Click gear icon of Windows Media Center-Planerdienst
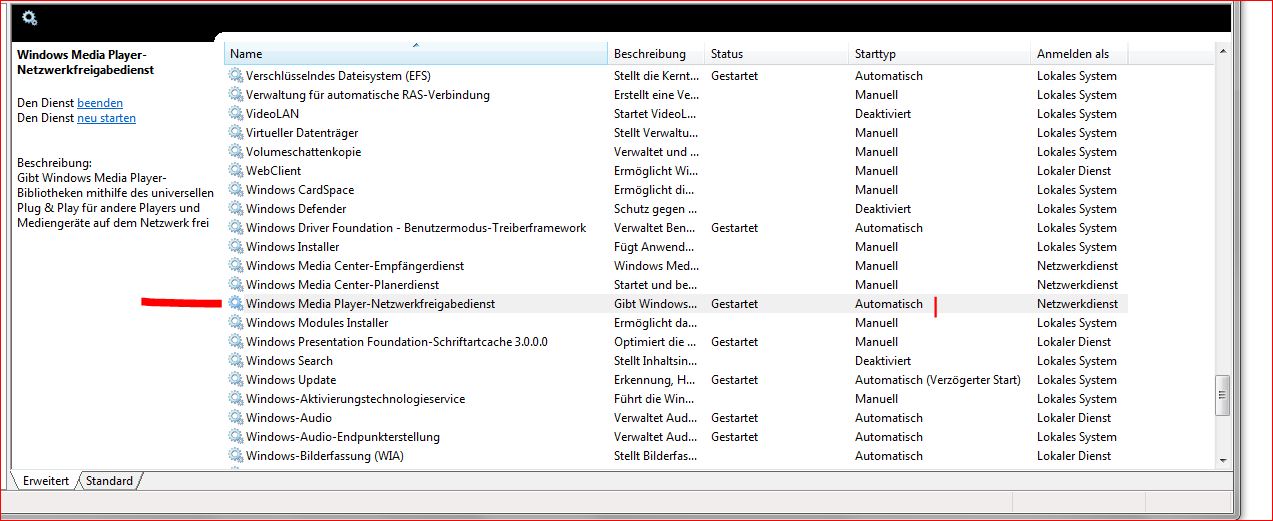This screenshot has width=1273, height=521. click(x=236, y=285)
